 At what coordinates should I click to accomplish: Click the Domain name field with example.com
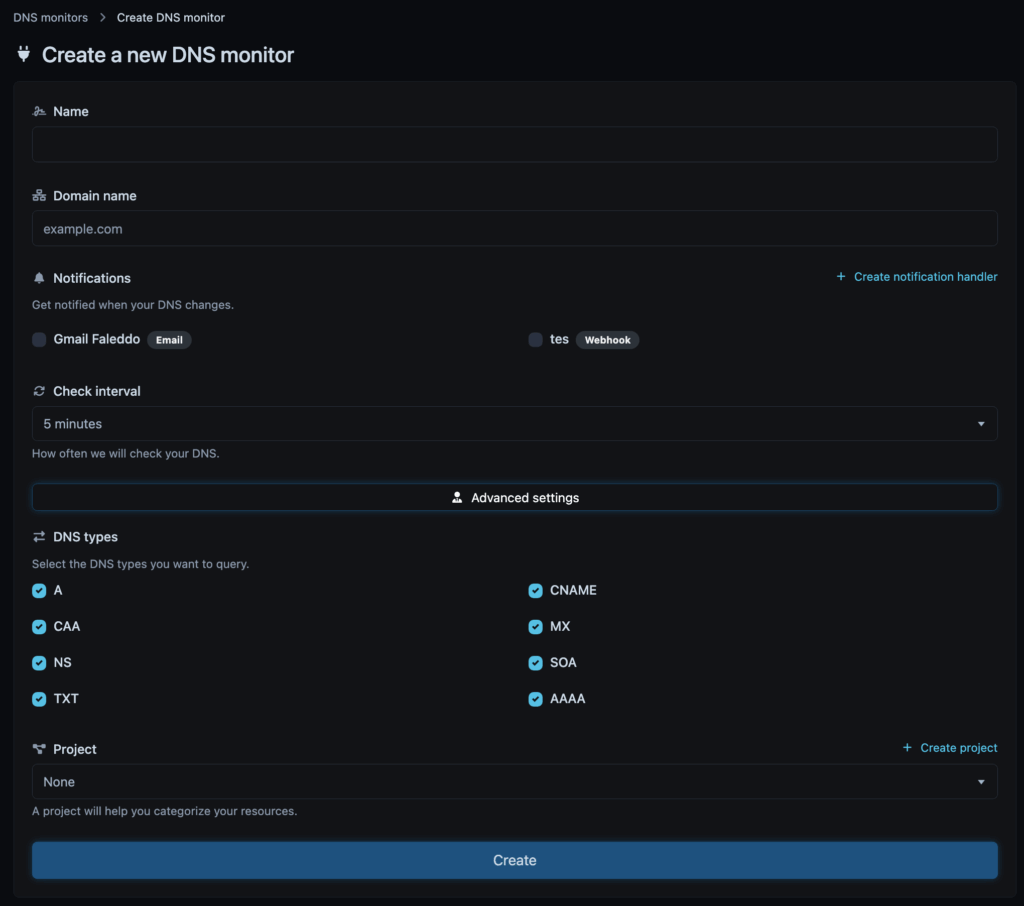click(514, 229)
